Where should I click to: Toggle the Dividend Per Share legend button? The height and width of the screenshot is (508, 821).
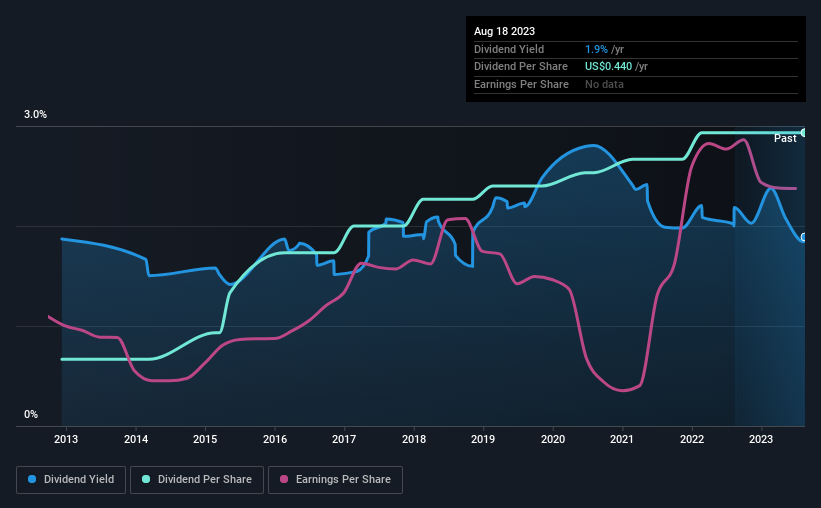tap(197, 480)
